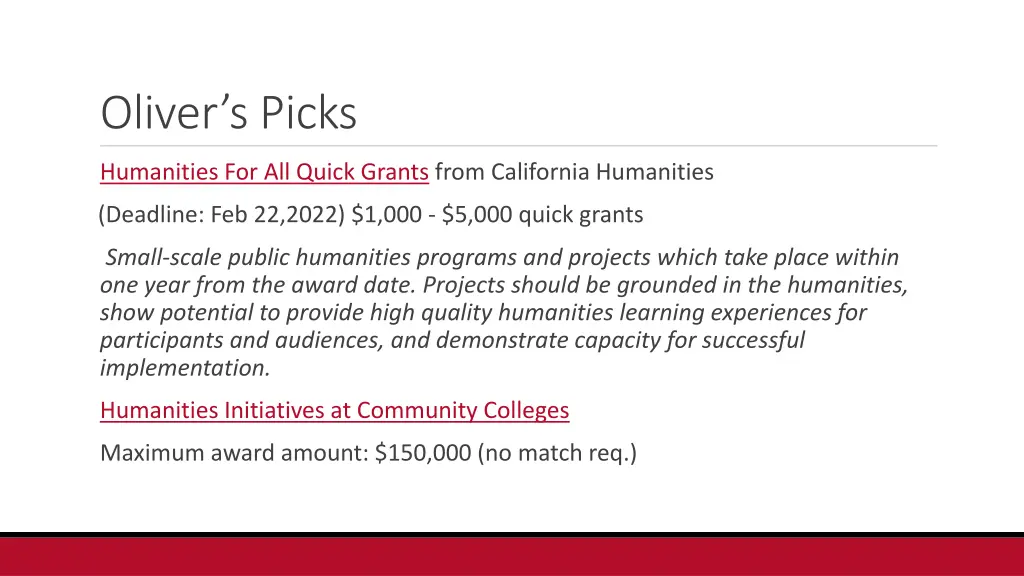1024x576 pixels.
Task: Click "one year from the award date" phrase
Action: click(x=258, y=285)
